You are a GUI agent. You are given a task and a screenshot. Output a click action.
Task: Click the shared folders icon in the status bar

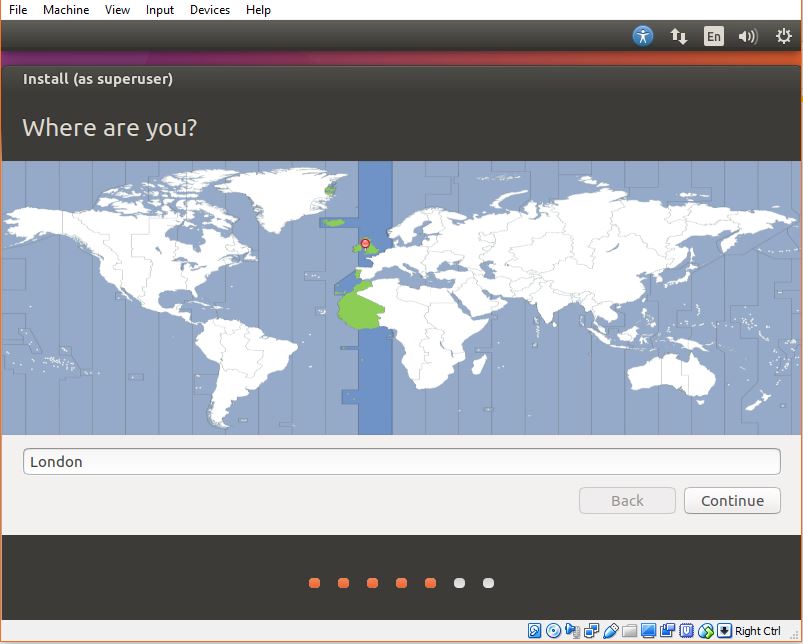[627, 631]
